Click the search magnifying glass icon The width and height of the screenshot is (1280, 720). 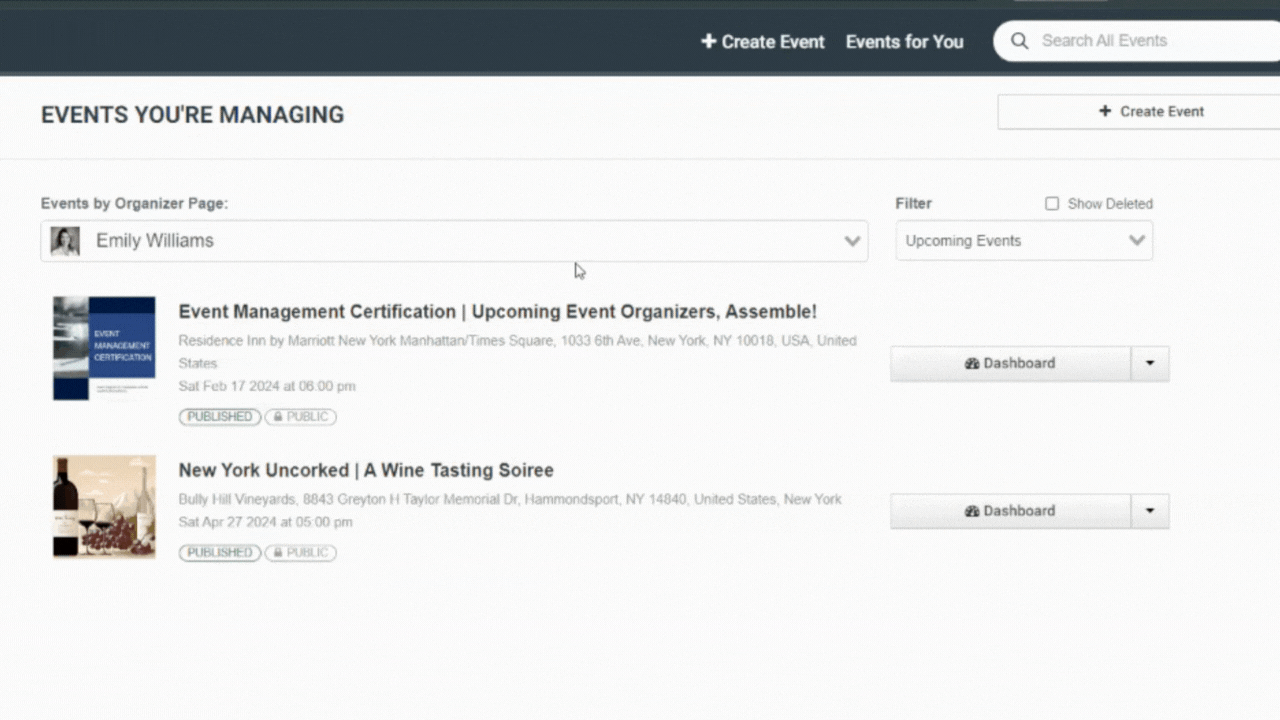1019,41
